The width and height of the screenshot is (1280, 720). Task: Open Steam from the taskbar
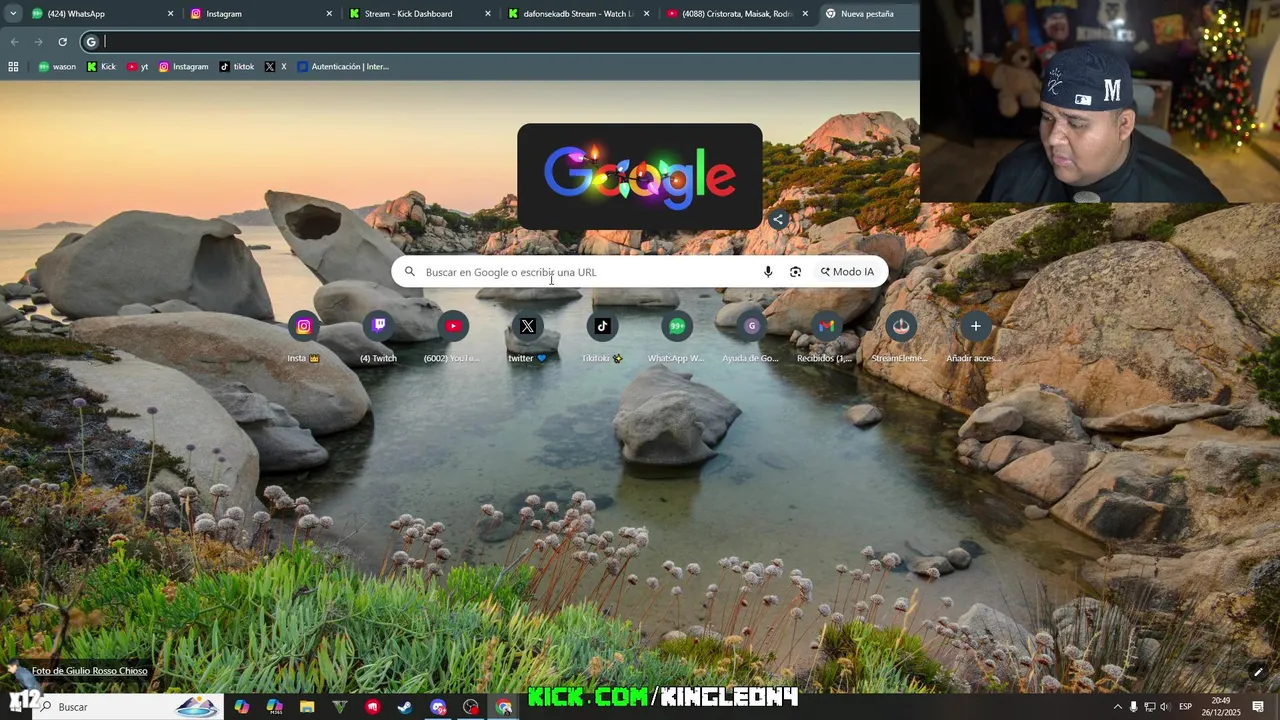click(x=405, y=707)
